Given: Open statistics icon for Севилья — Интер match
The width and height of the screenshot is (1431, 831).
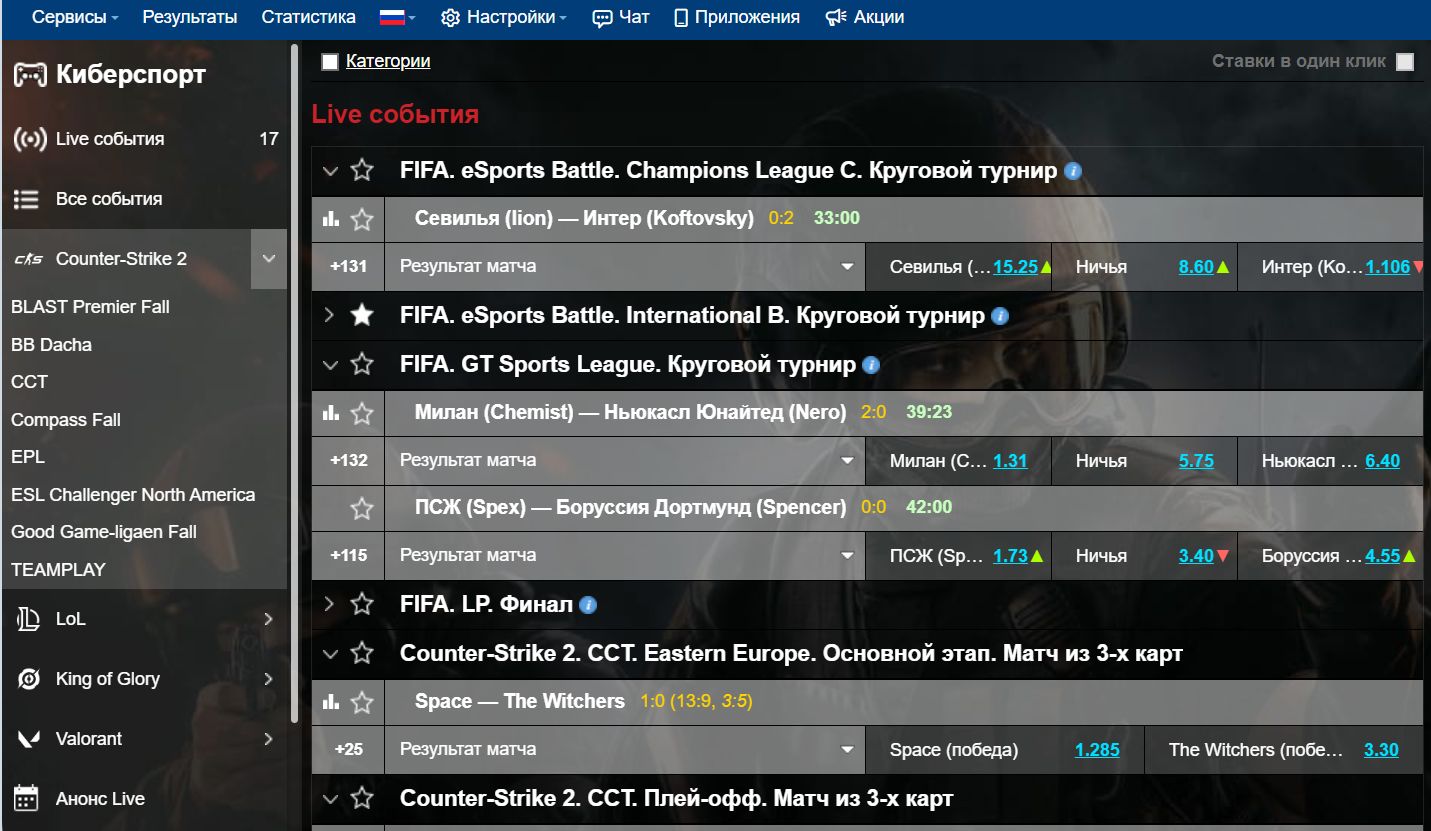Looking at the screenshot, I should [x=331, y=218].
